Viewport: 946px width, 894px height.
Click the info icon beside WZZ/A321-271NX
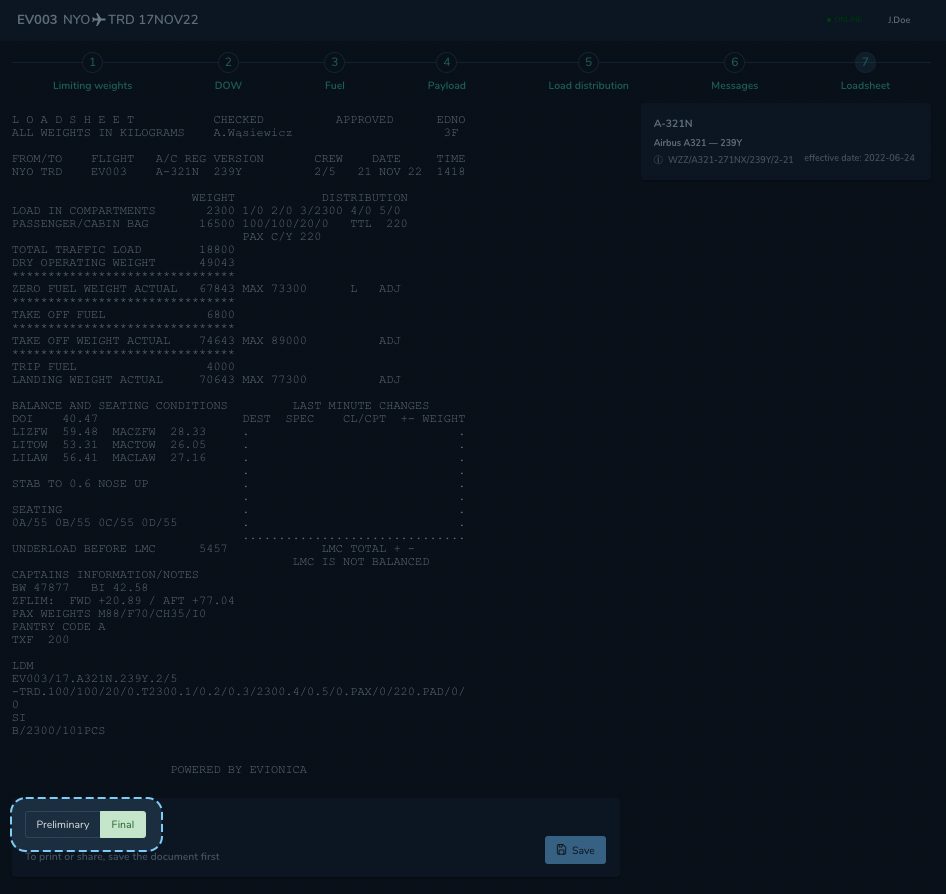click(x=658, y=160)
